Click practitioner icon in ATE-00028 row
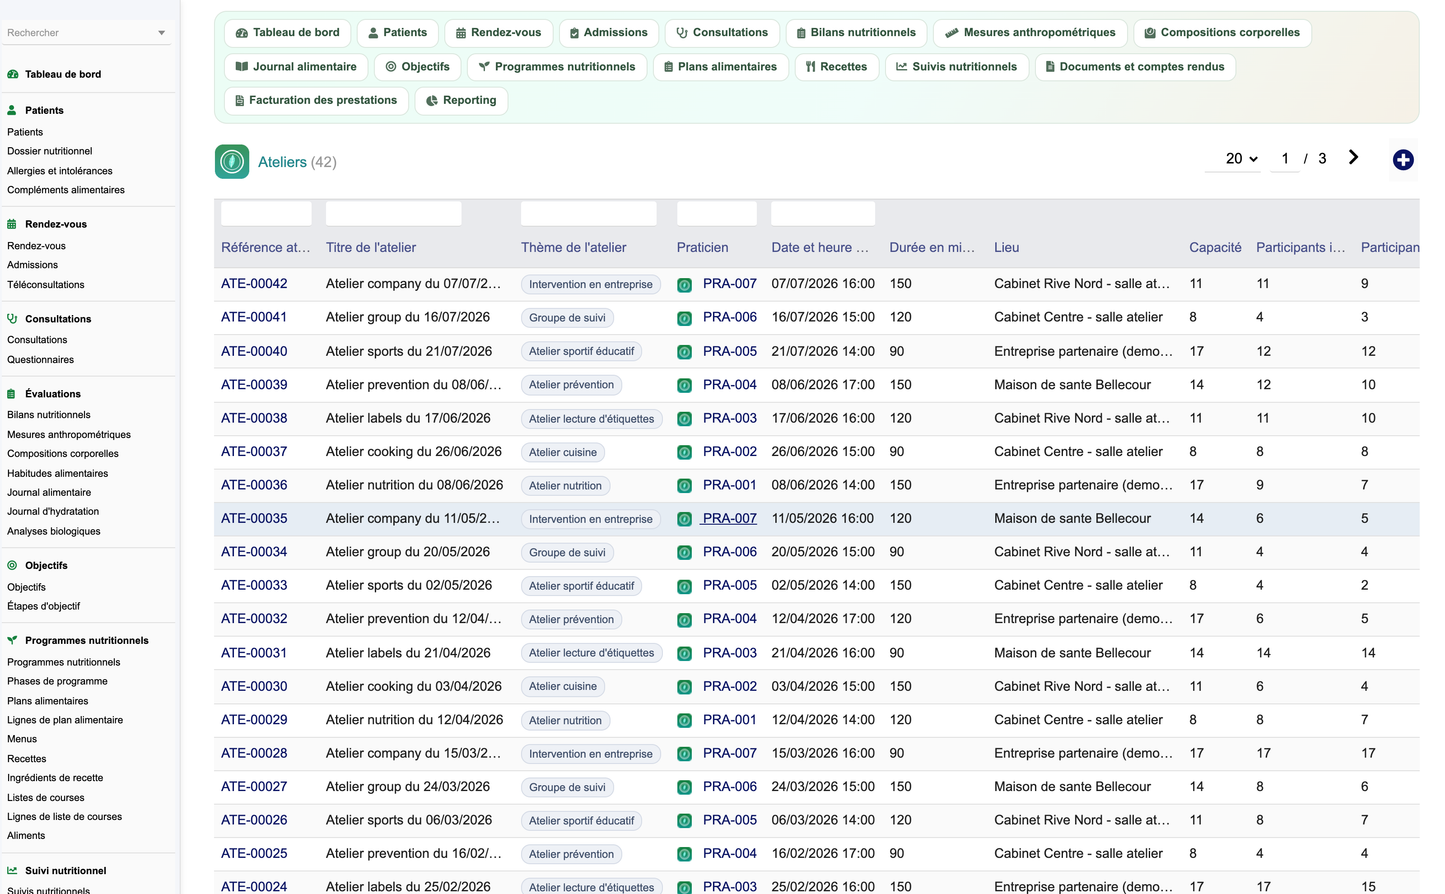The width and height of the screenshot is (1445, 894). point(685,754)
